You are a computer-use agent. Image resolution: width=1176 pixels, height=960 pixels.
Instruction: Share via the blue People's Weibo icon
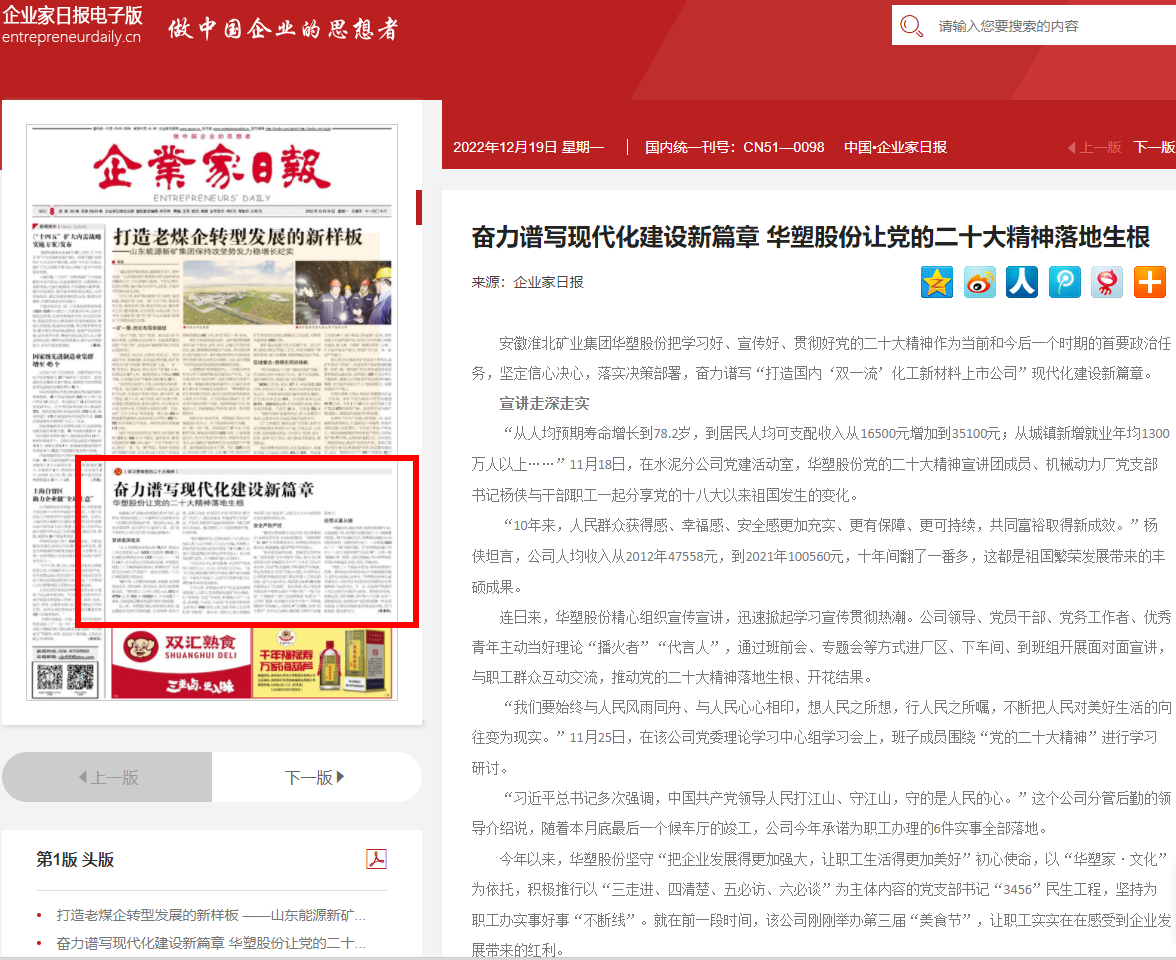[x=1022, y=282]
